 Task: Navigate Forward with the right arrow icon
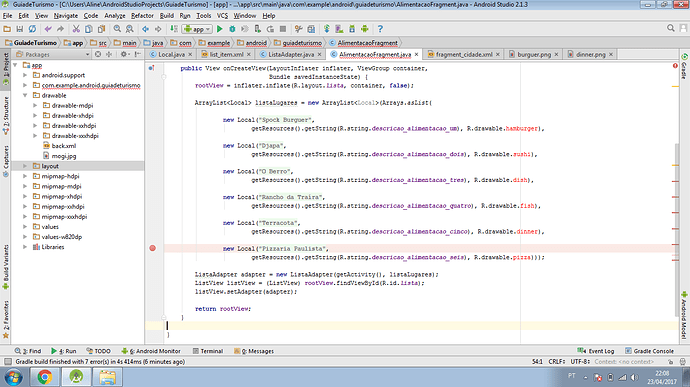[x=158, y=29]
